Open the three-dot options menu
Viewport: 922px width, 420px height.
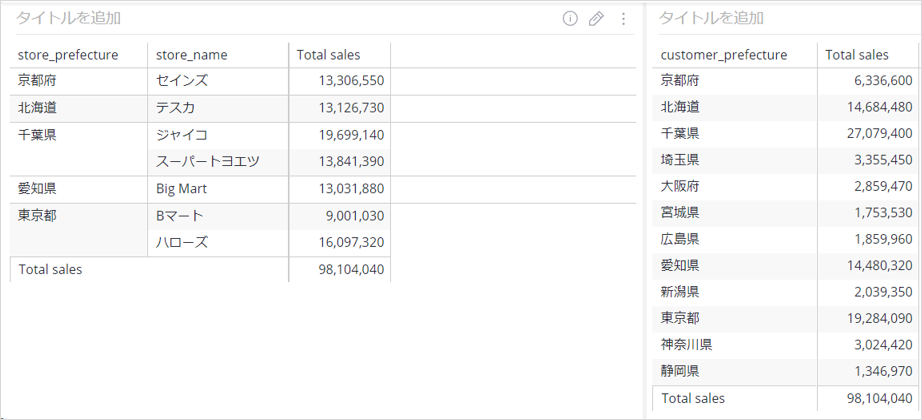point(623,19)
